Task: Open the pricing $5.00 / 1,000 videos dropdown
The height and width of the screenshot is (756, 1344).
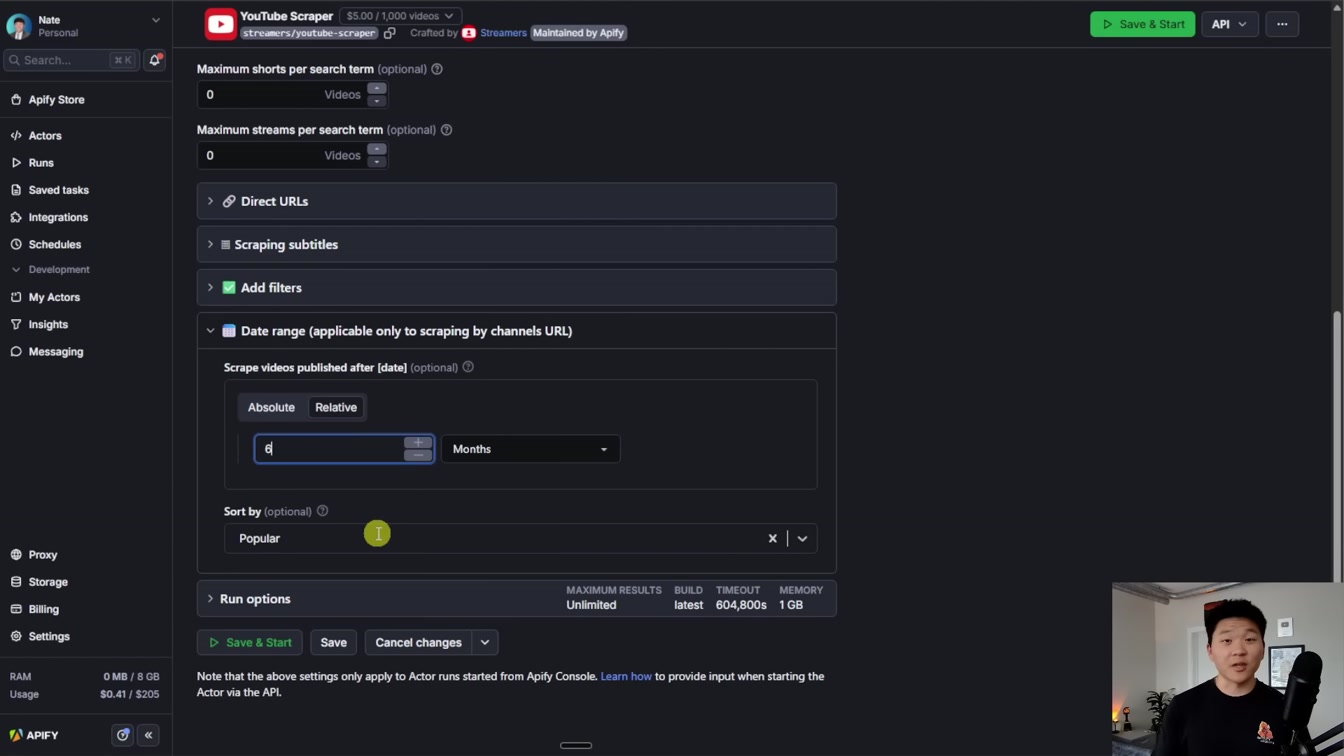Action: [x=399, y=16]
